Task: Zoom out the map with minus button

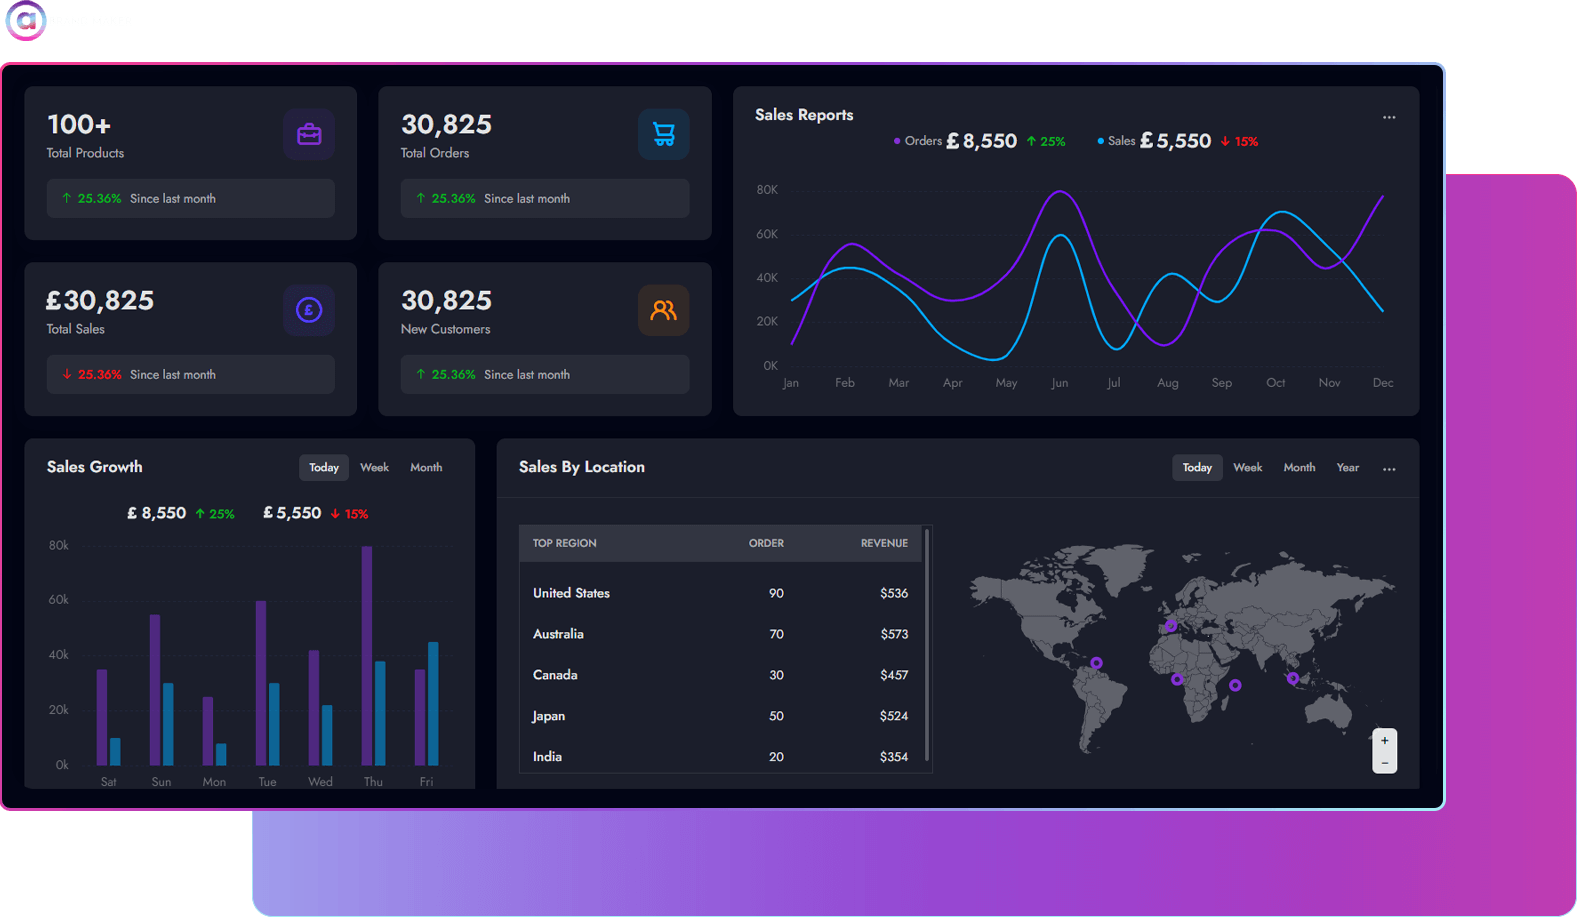Action: click(1385, 763)
